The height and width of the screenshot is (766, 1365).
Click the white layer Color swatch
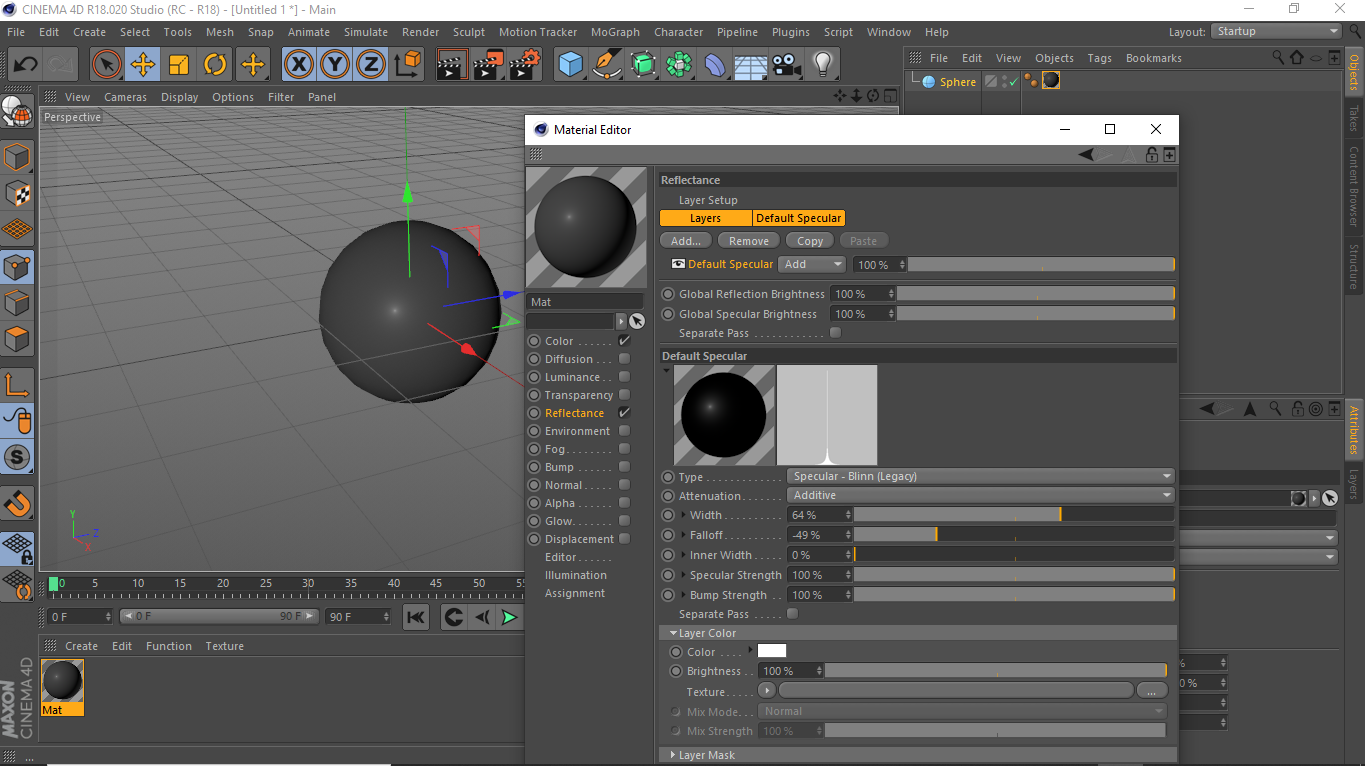coord(772,651)
